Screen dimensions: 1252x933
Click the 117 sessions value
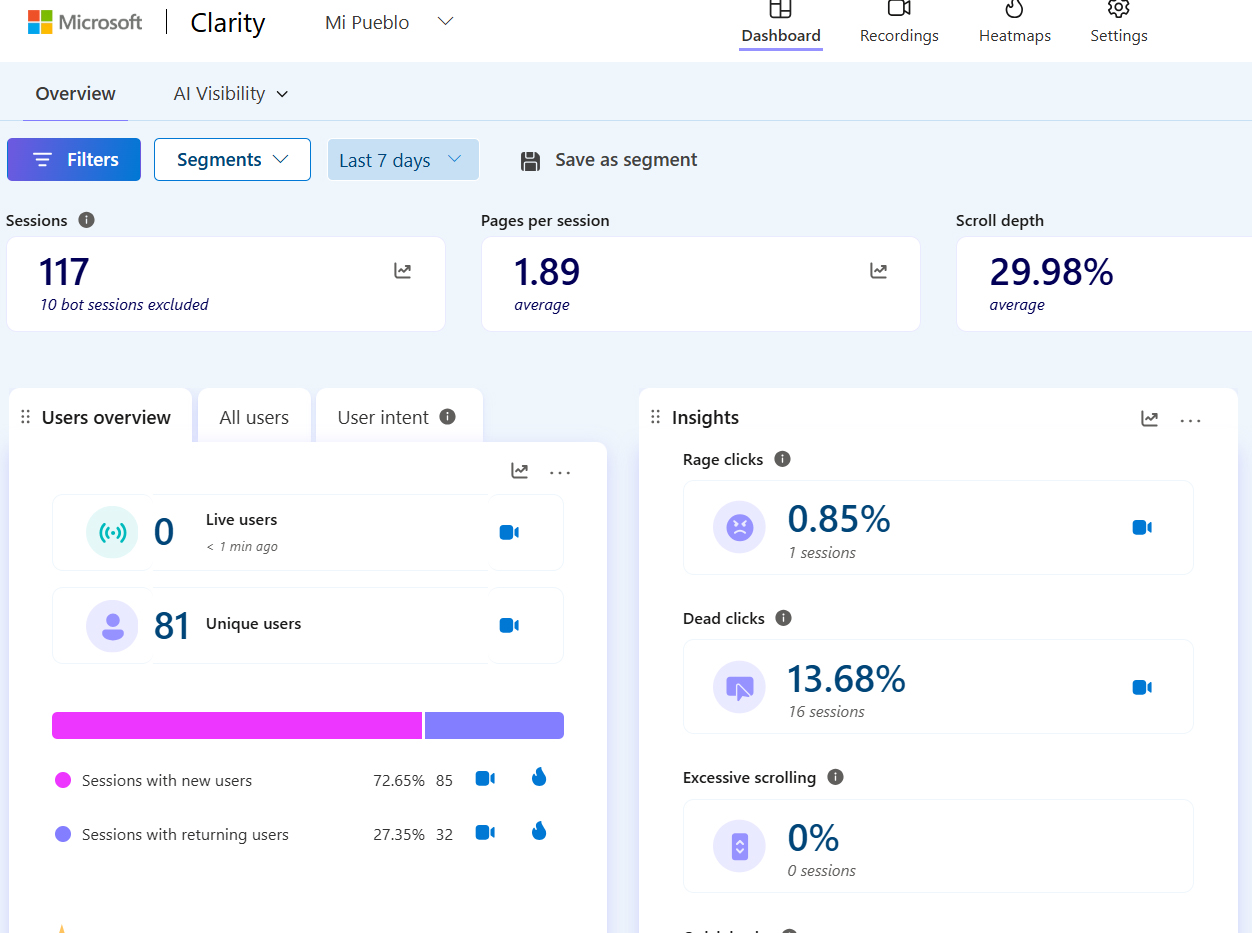[x=64, y=271]
